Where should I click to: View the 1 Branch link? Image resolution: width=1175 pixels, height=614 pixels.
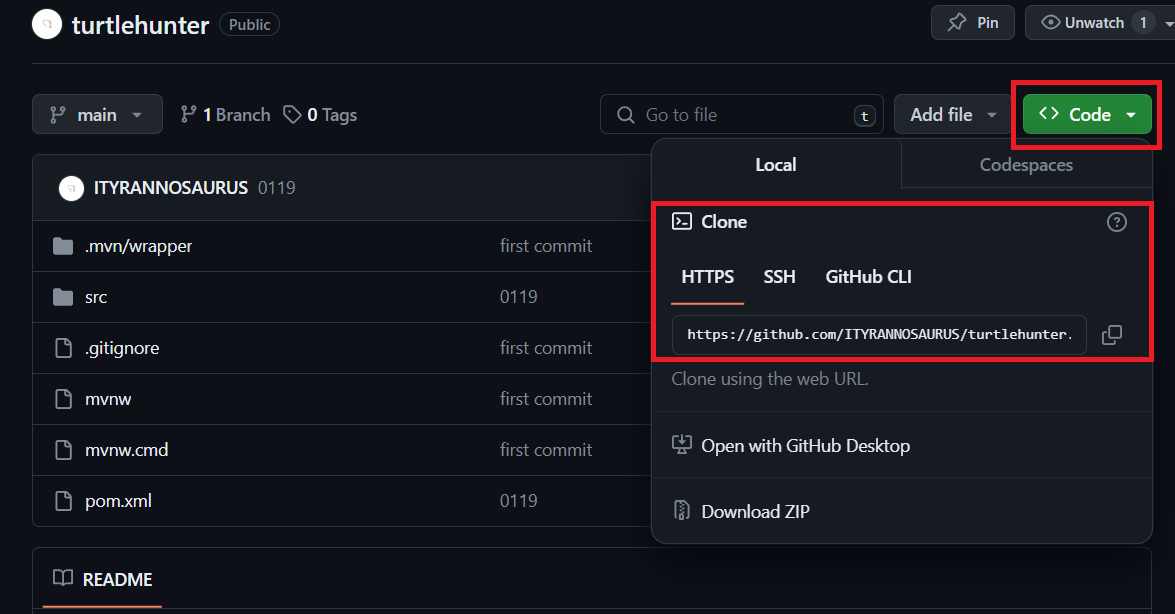(226, 114)
